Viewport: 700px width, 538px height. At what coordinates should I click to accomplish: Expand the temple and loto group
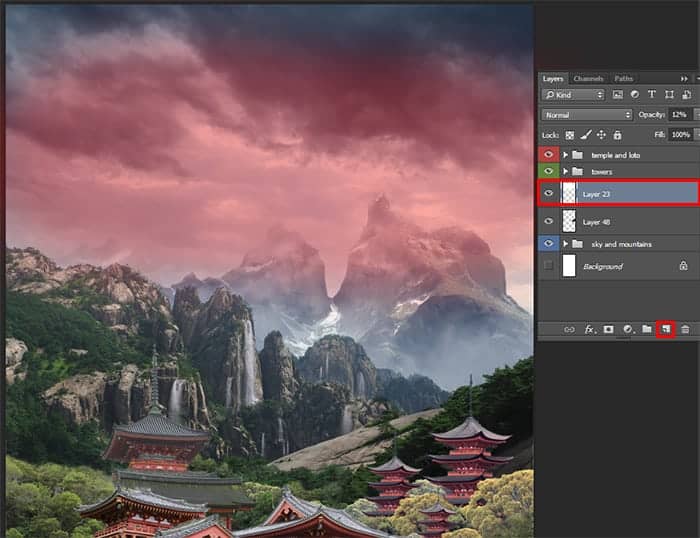565,155
